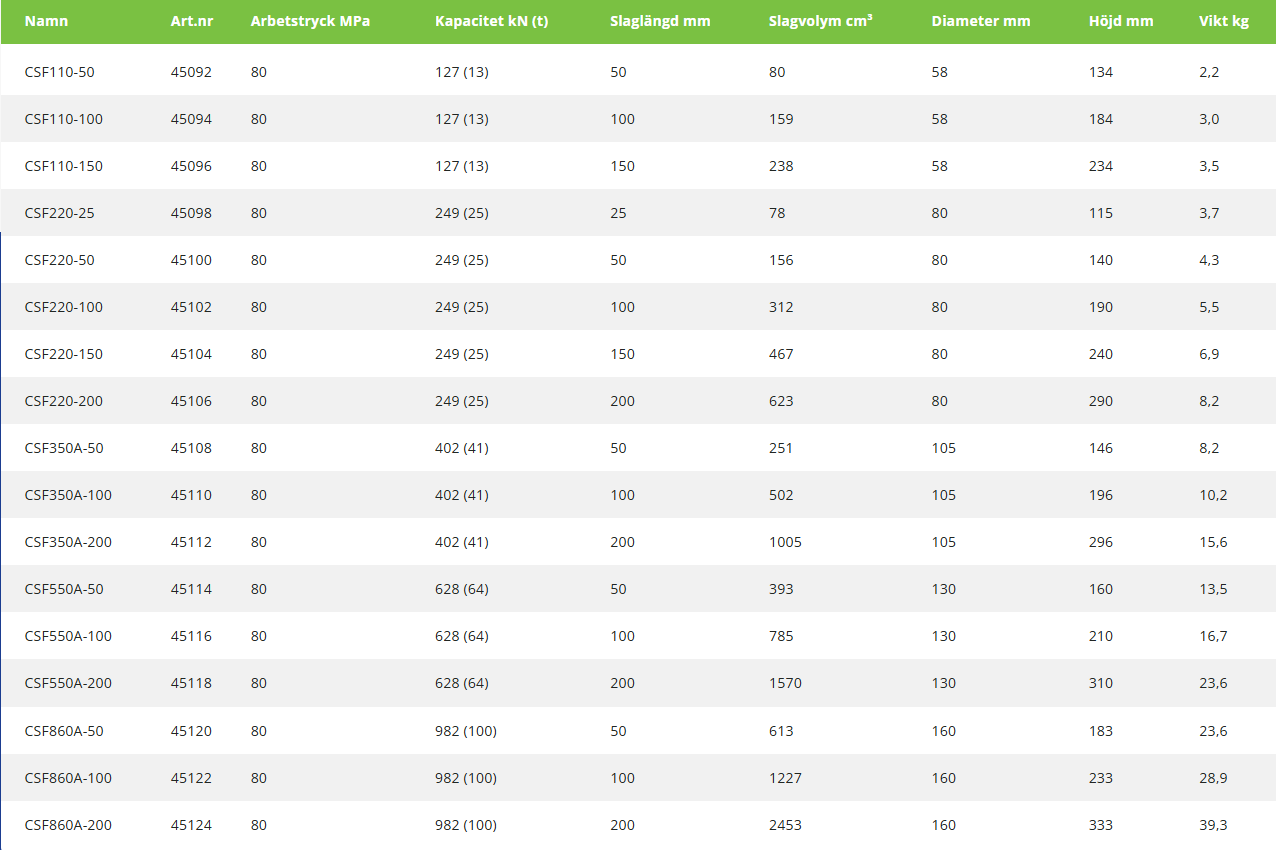Select the slagvolym value 2453

pyautogui.click(x=785, y=825)
